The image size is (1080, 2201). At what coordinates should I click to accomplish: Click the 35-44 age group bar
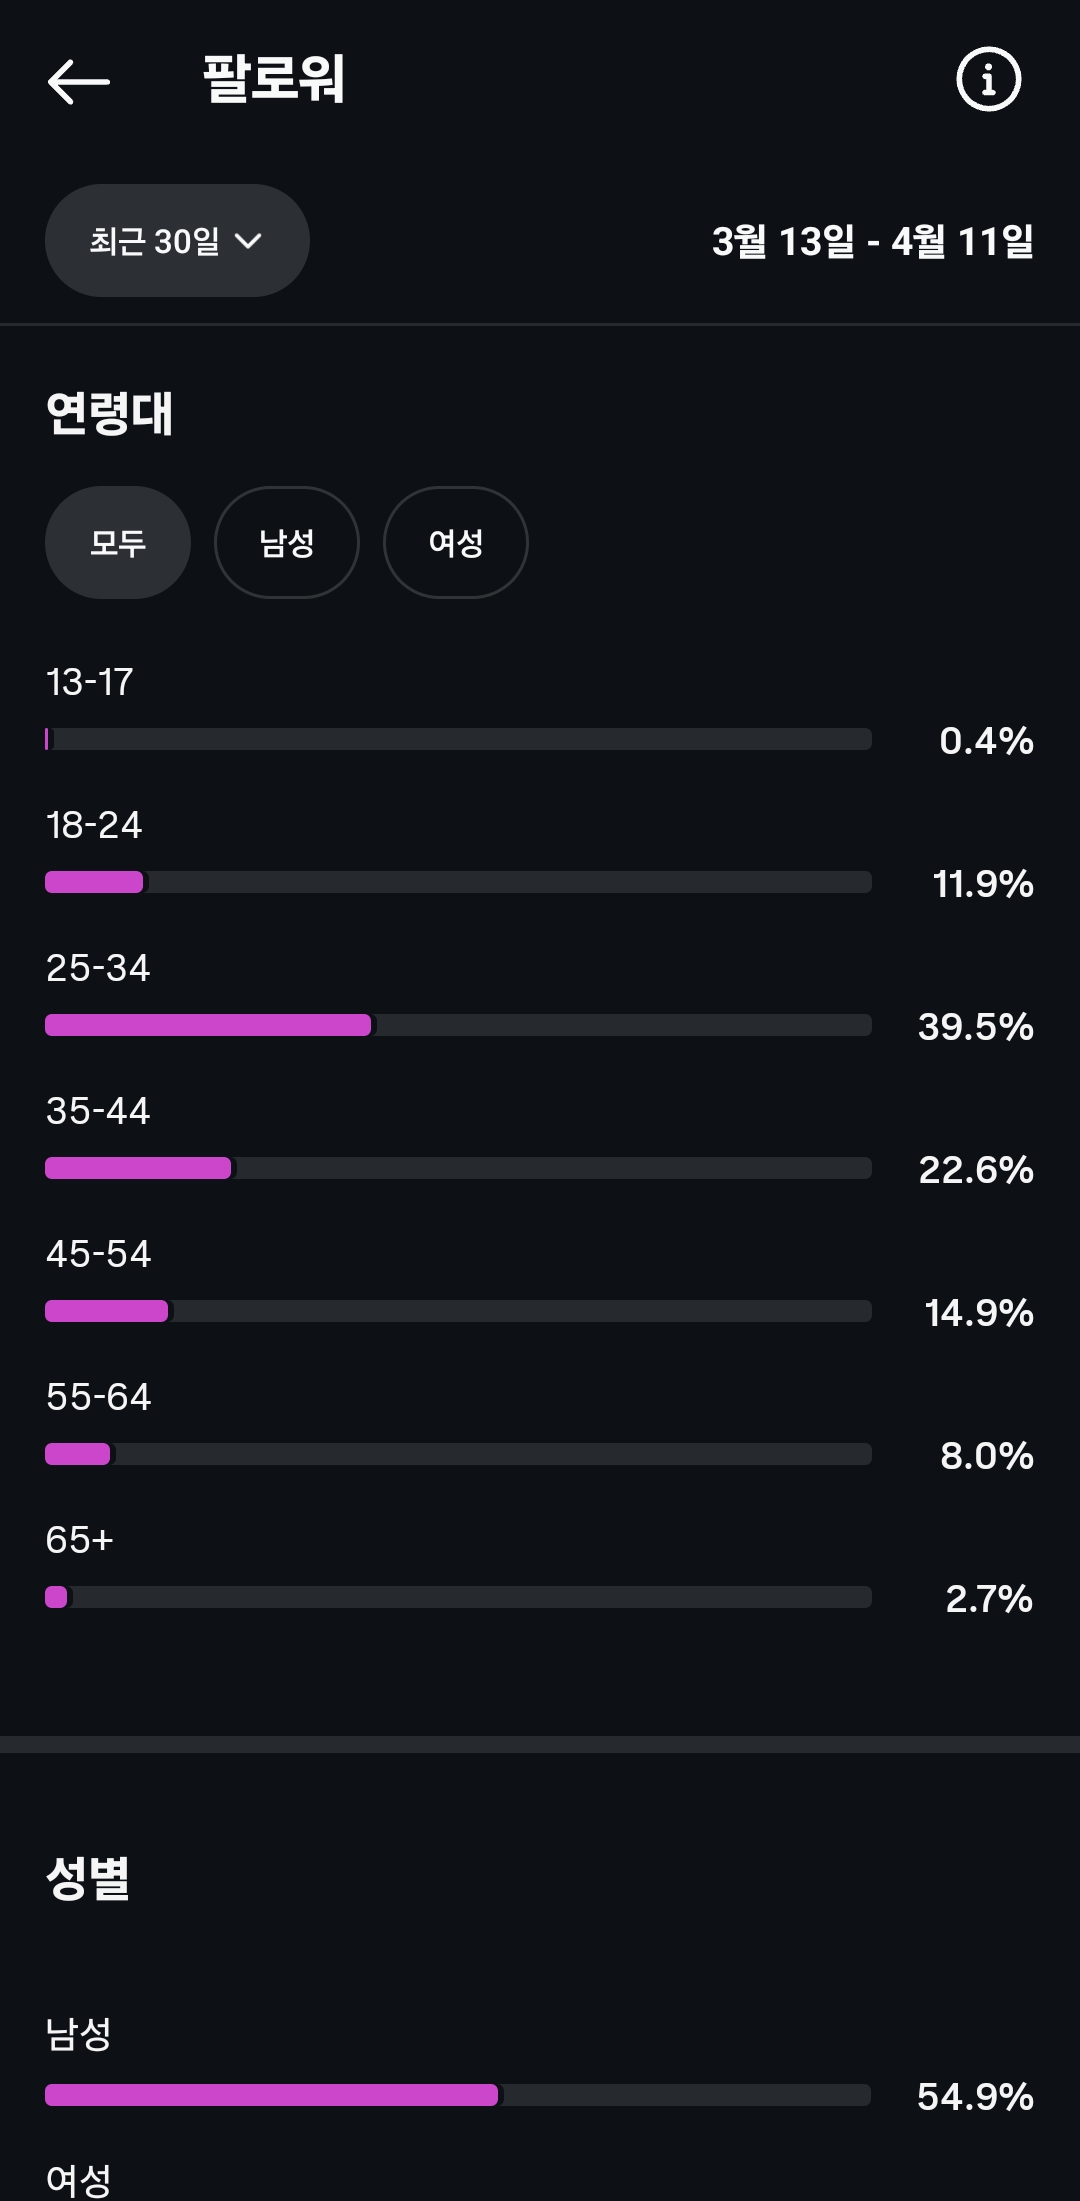[x=458, y=1168]
